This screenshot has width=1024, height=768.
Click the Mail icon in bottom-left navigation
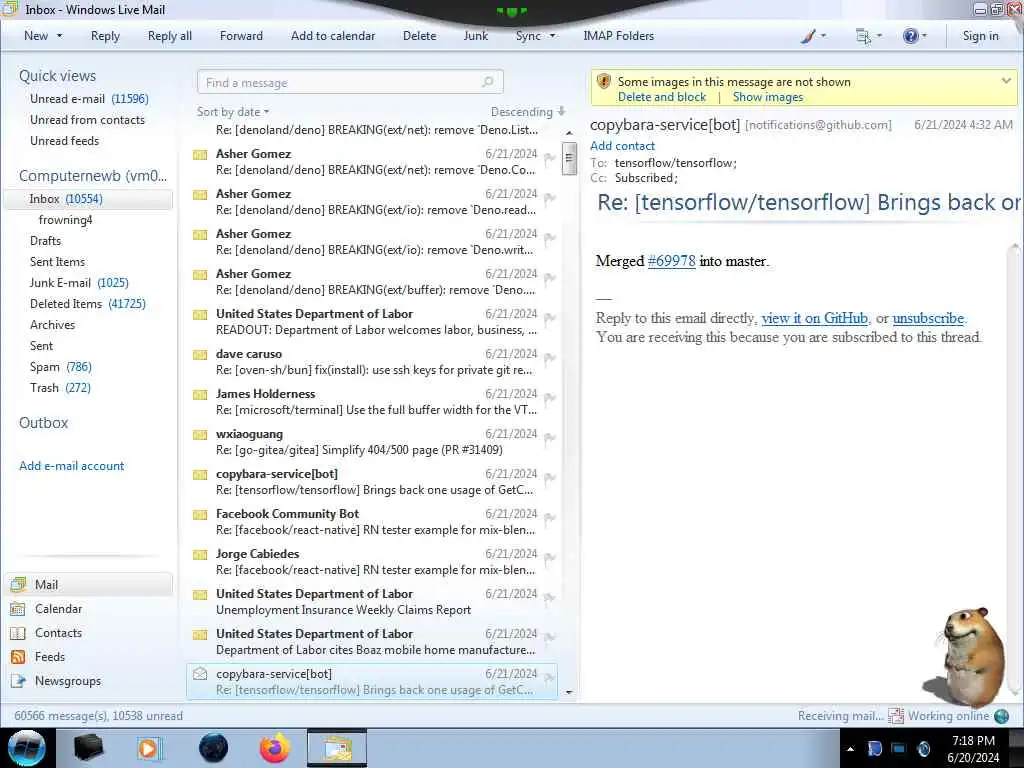(18, 584)
